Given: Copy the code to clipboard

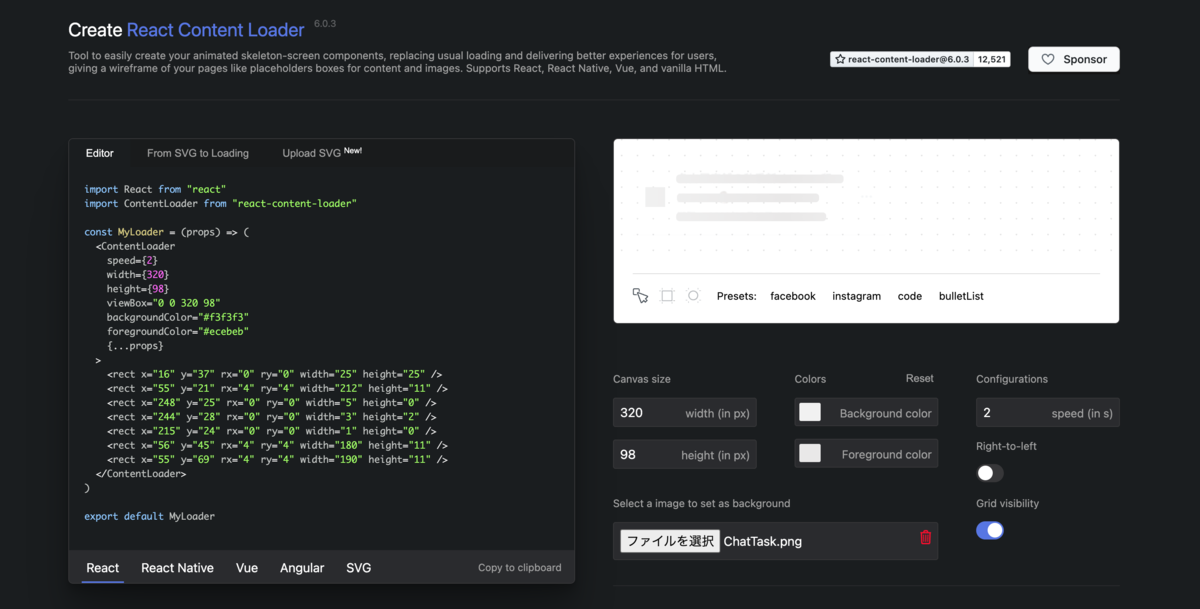Looking at the screenshot, I should tap(519, 567).
